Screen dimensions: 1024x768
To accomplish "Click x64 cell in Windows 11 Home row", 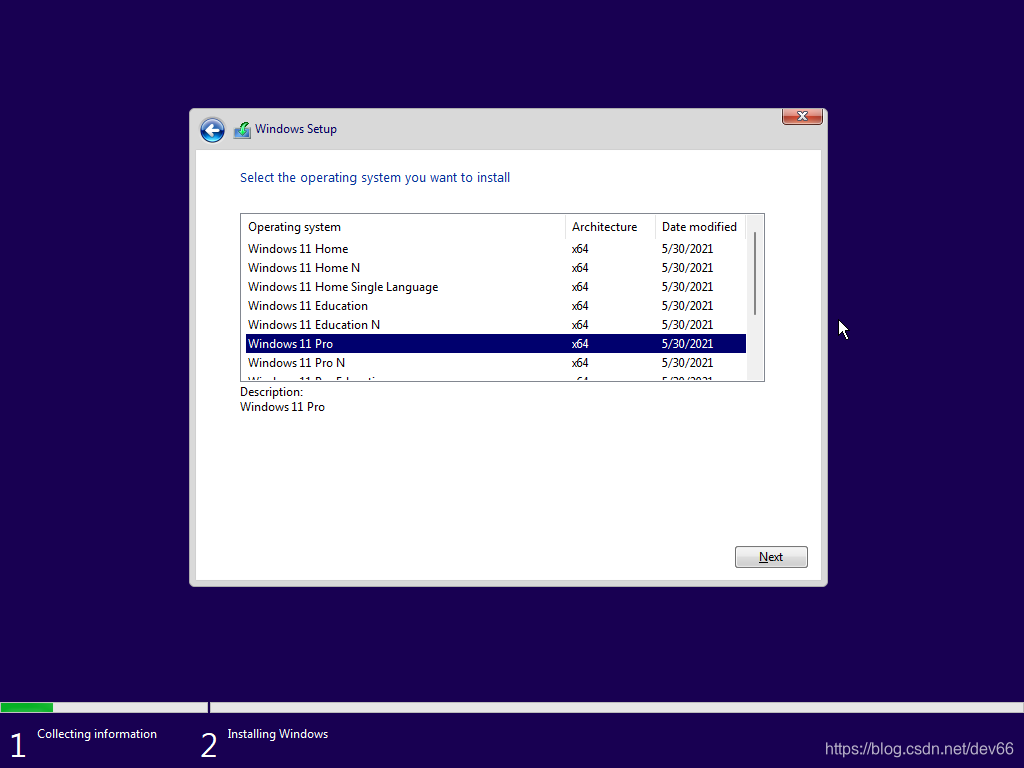I will [x=580, y=249].
